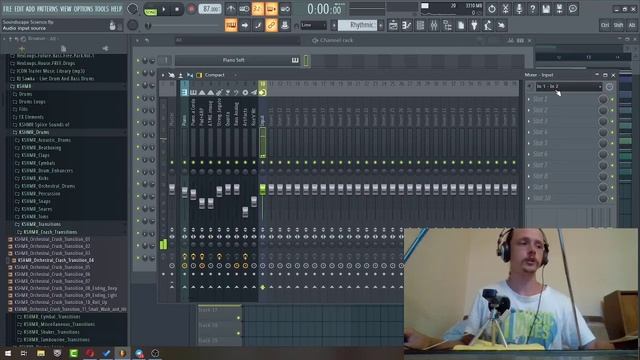Open the ADD menu
Viewport: 640px width, 360px height.
pyautogui.click(x=30, y=9)
